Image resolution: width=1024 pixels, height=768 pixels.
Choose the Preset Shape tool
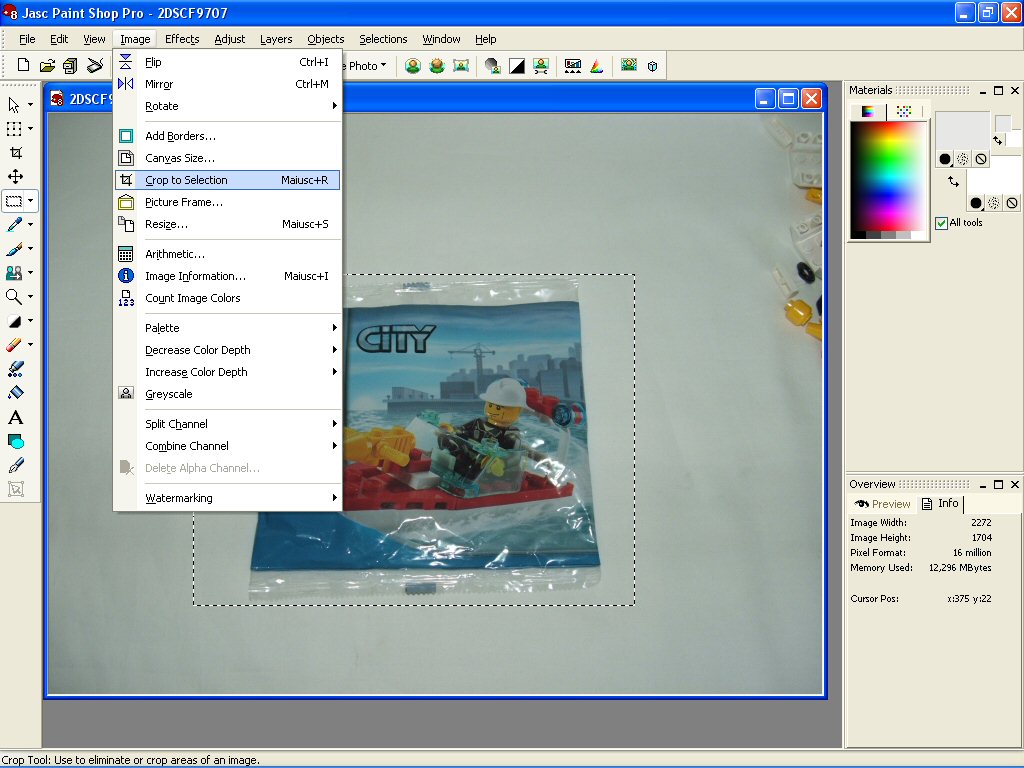pos(15,441)
